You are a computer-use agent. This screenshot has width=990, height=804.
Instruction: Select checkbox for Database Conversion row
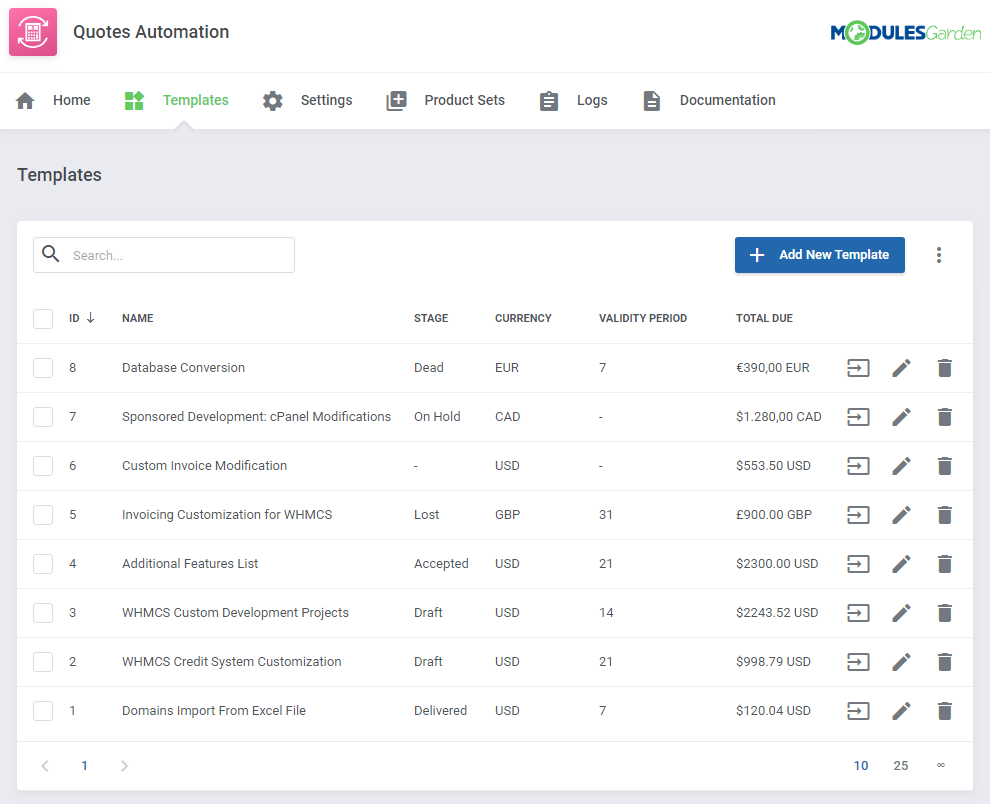[x=43, y=368]
